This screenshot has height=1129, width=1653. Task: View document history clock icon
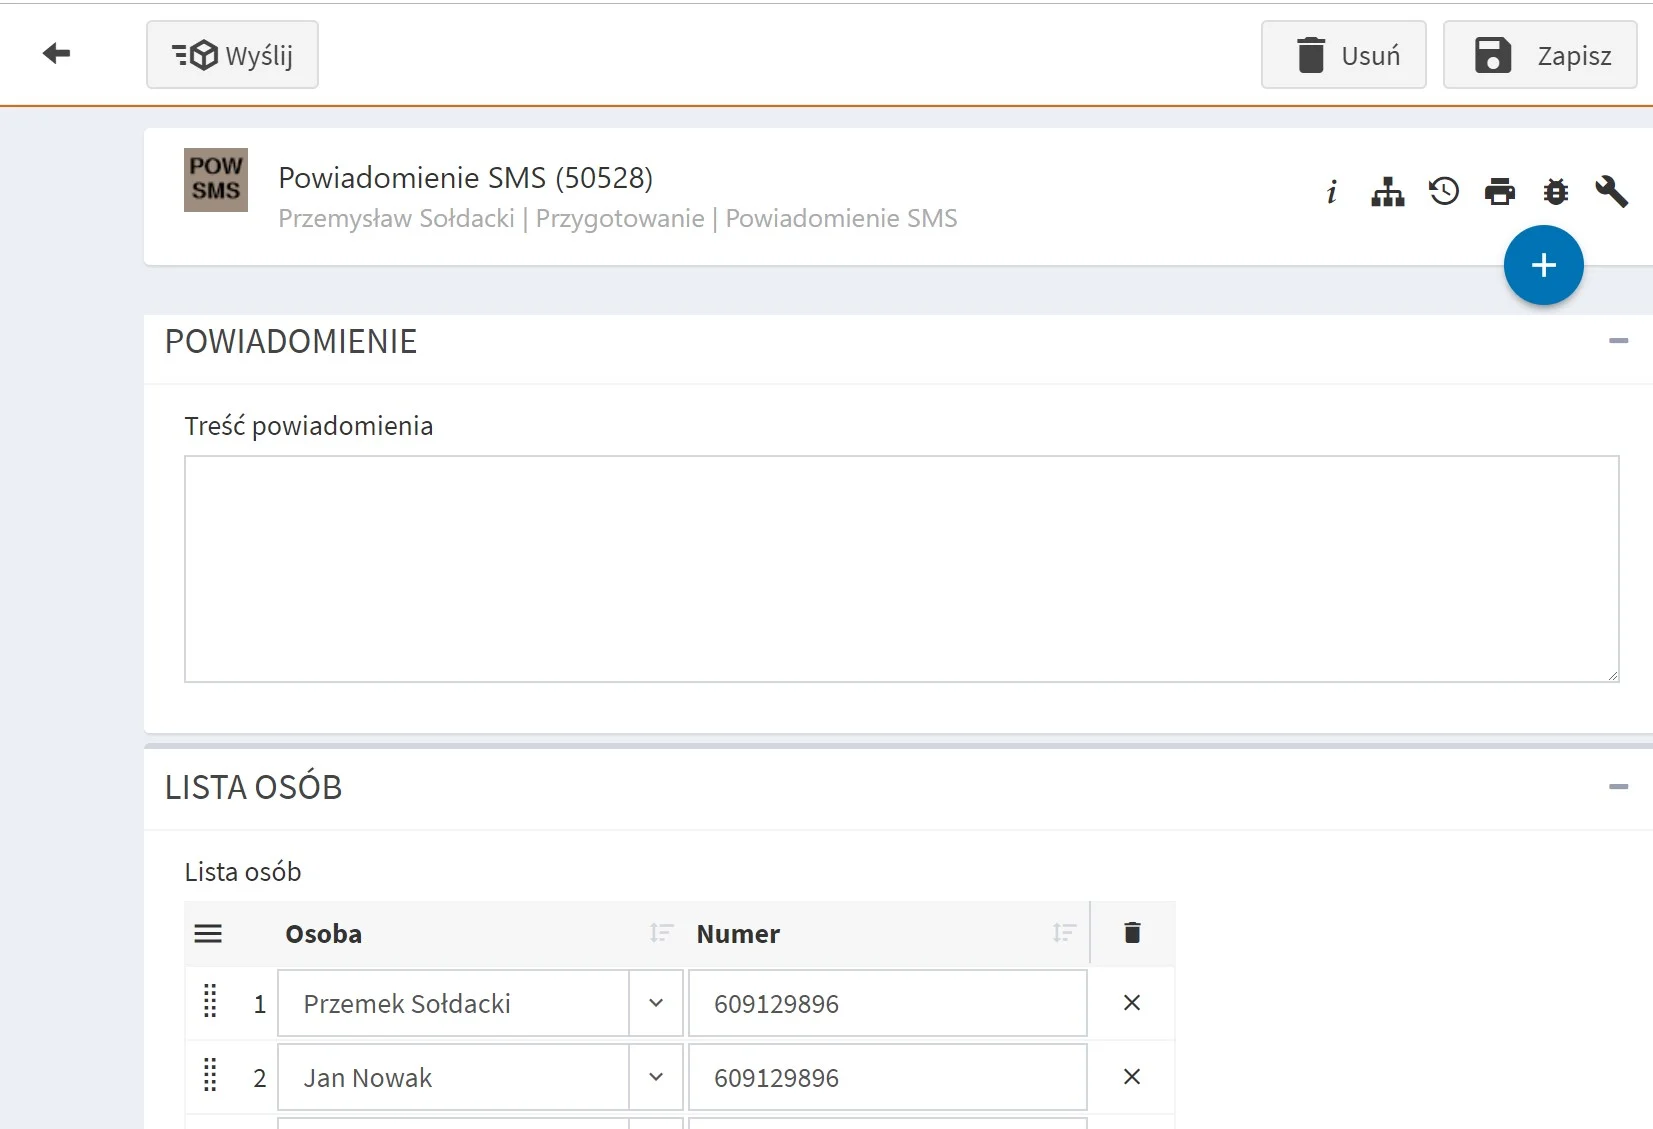pyautogui.click(x=1443, y=191)
